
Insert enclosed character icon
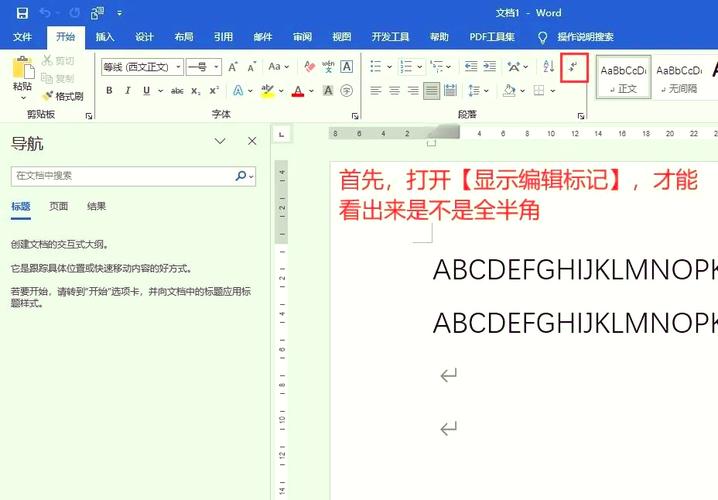tap(347, 91)
